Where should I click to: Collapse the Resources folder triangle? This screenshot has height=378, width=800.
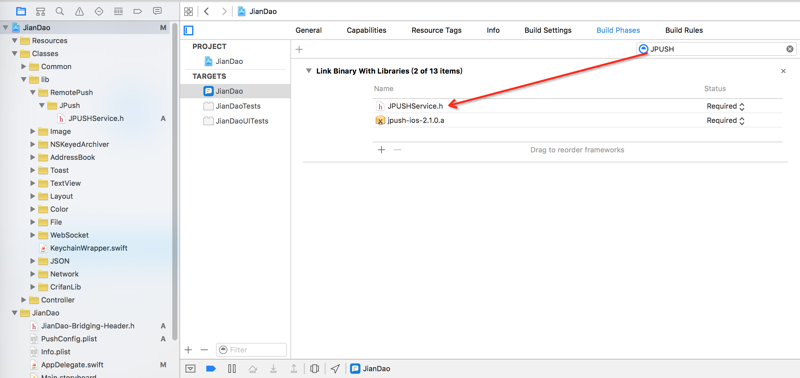click(14, 40)
